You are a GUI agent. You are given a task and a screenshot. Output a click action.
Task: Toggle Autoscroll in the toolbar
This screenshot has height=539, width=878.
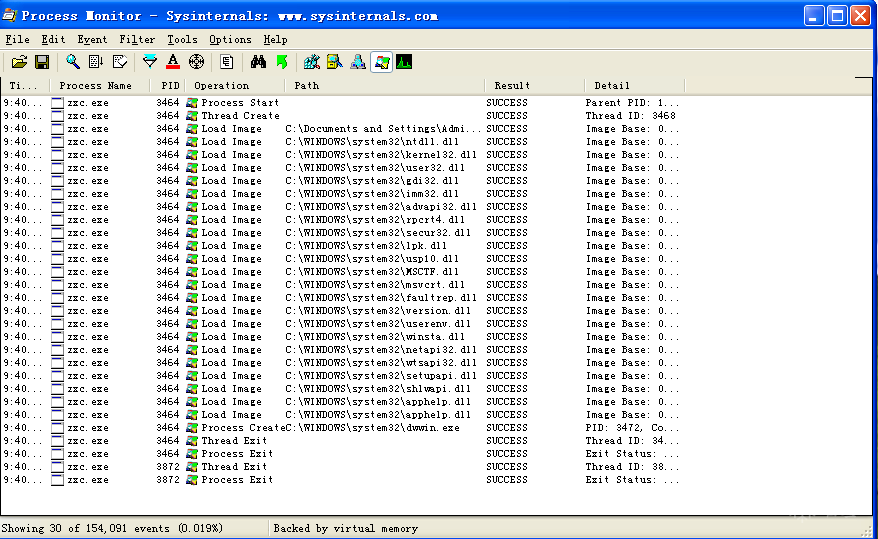coord(96,62)
